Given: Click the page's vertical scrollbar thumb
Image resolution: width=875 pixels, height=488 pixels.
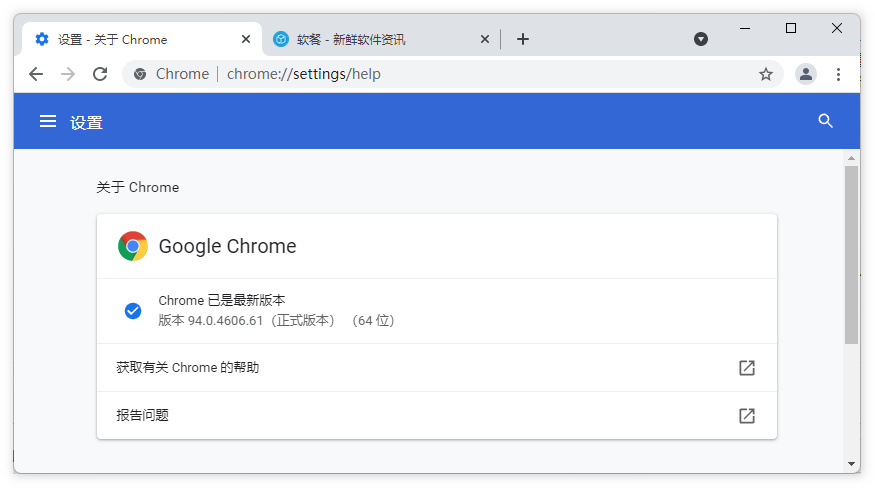Looking at the screenshot, I should [x=851, y=255].
